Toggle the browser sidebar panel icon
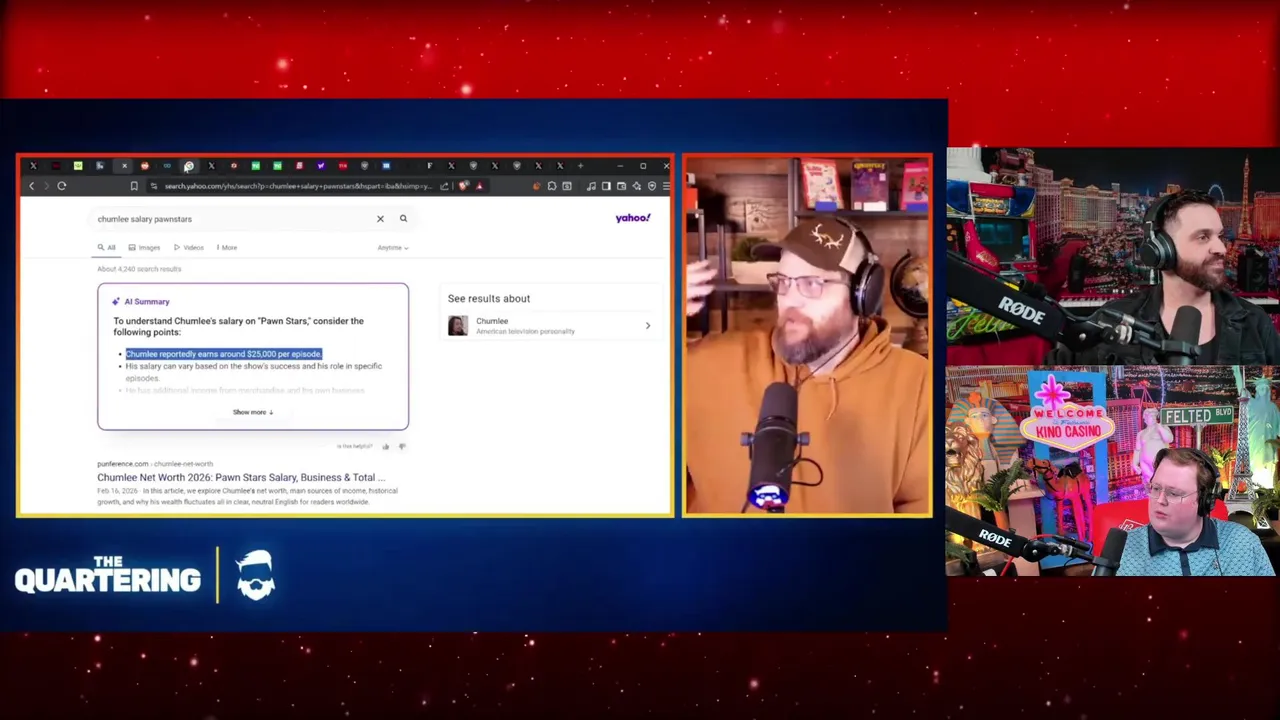Viewport: 1280px width, 720px height. (606, 186)
